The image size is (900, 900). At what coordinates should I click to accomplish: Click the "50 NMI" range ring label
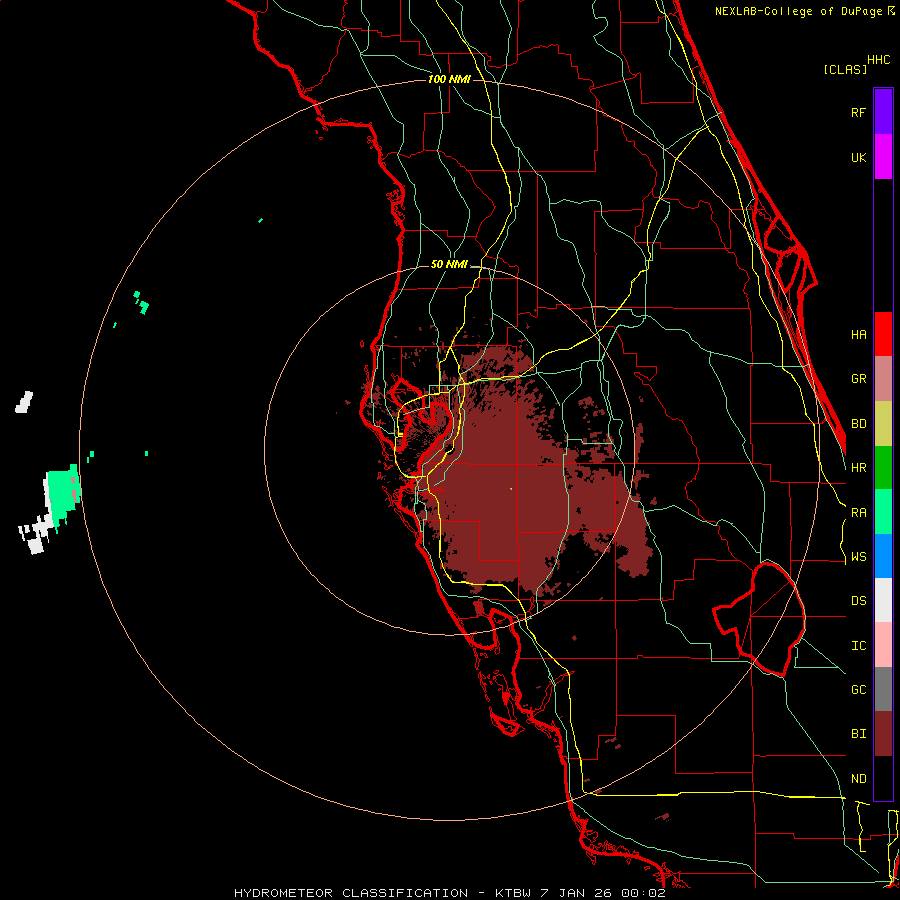pyautogui.click(x=449, y=264)
